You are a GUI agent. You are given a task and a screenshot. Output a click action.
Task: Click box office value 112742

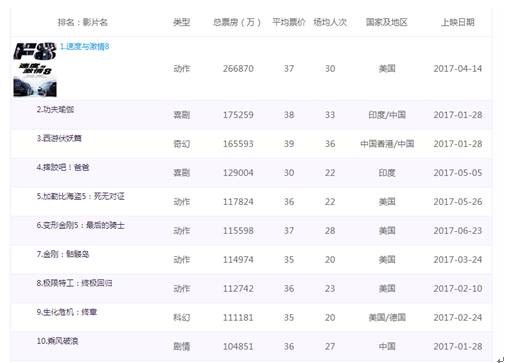[x=238, y=289]
